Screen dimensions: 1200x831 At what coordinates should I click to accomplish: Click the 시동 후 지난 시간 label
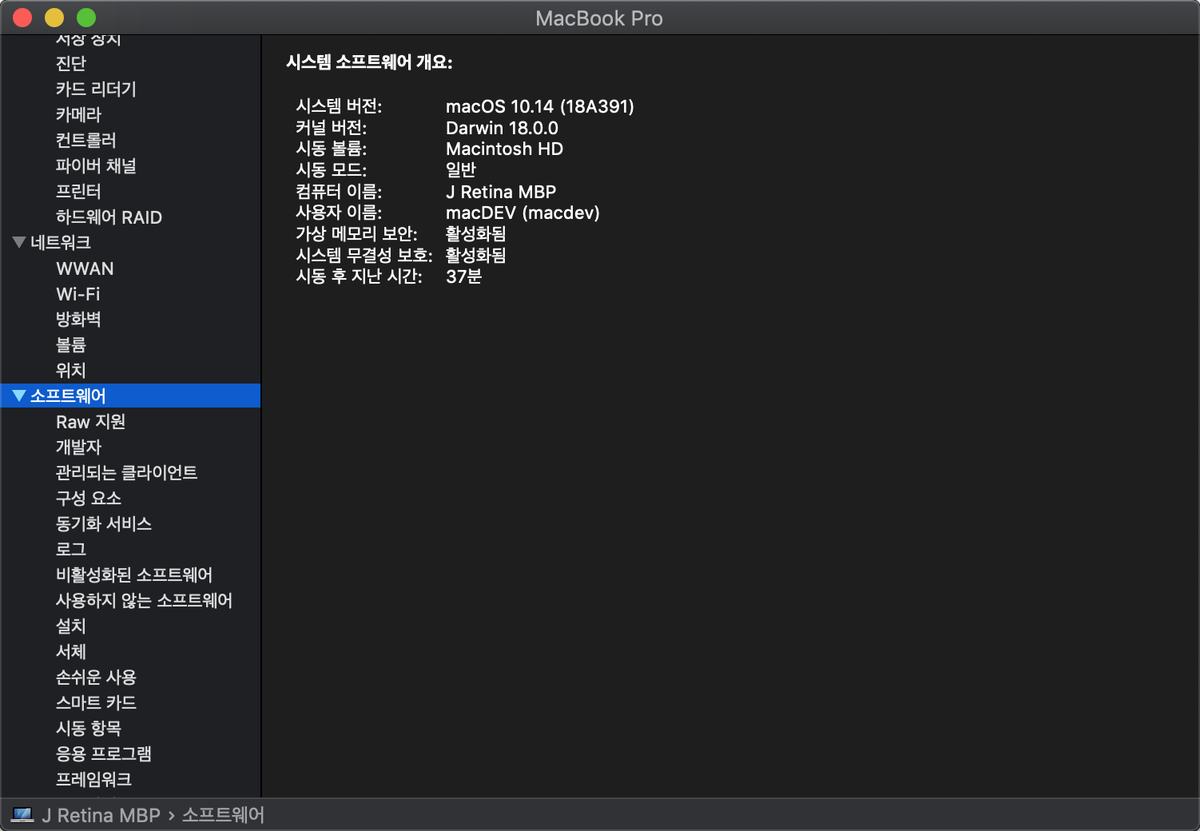click(360, 277)
